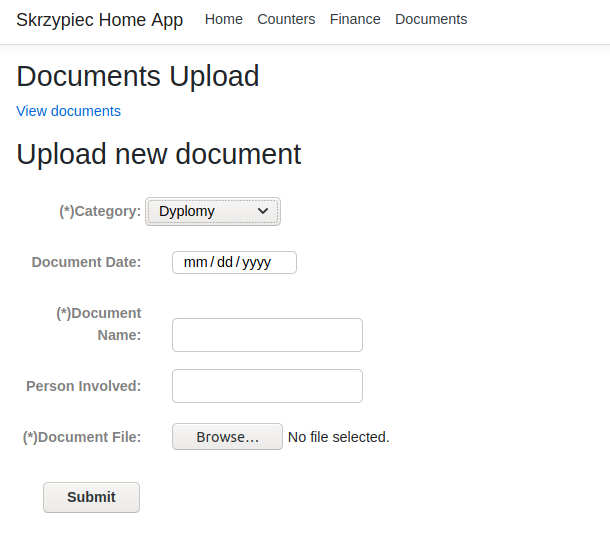The width and height of the screenshot is (610, 544).
Task: Focus the Document Name text field
Action: pos(267,335)
